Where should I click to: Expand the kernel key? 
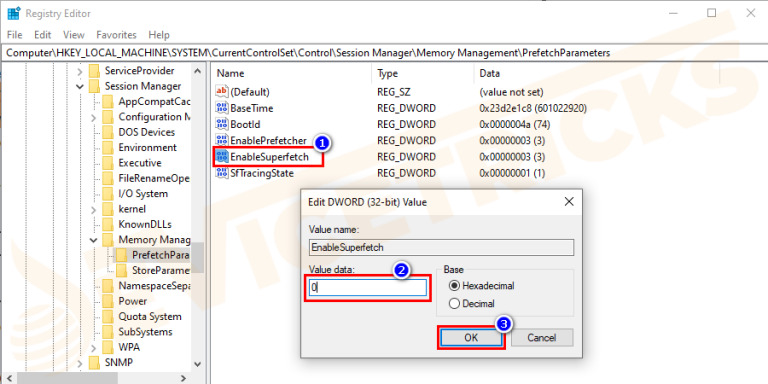93,209
